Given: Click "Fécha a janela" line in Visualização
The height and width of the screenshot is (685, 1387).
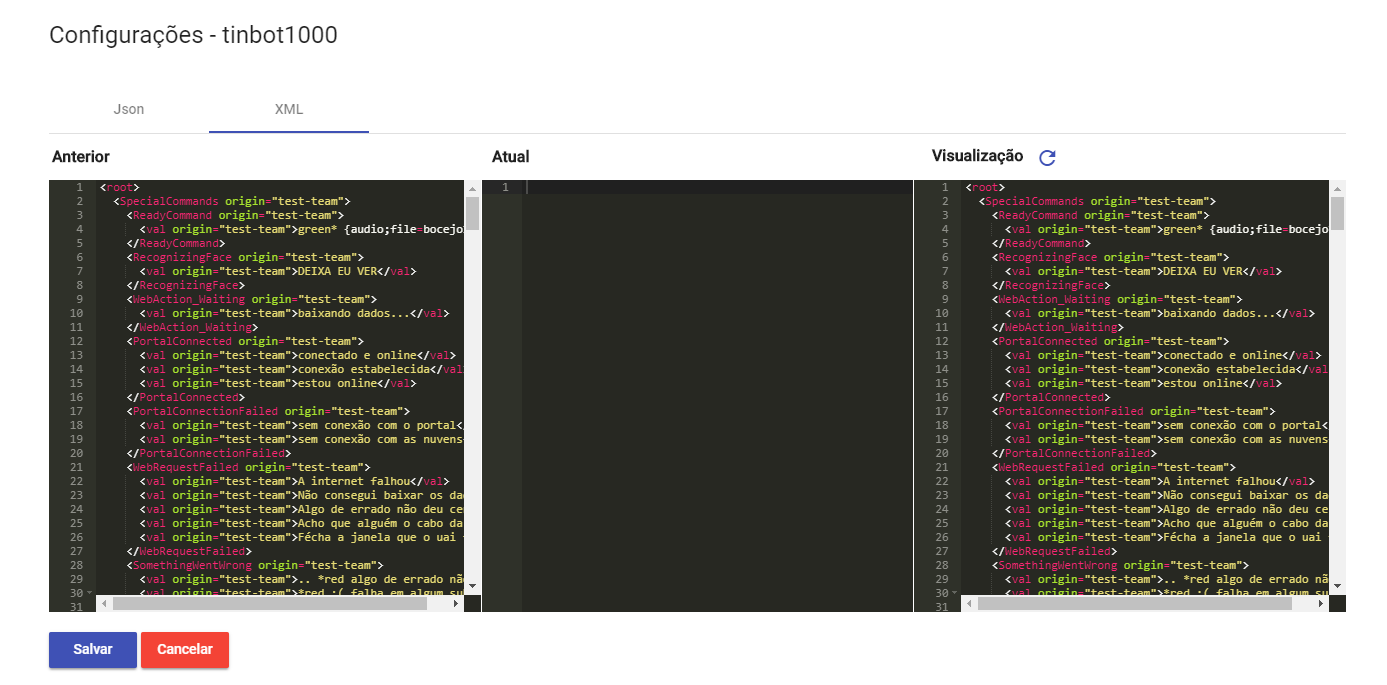Looking at the screenshot, I should tap(1167, 537).
